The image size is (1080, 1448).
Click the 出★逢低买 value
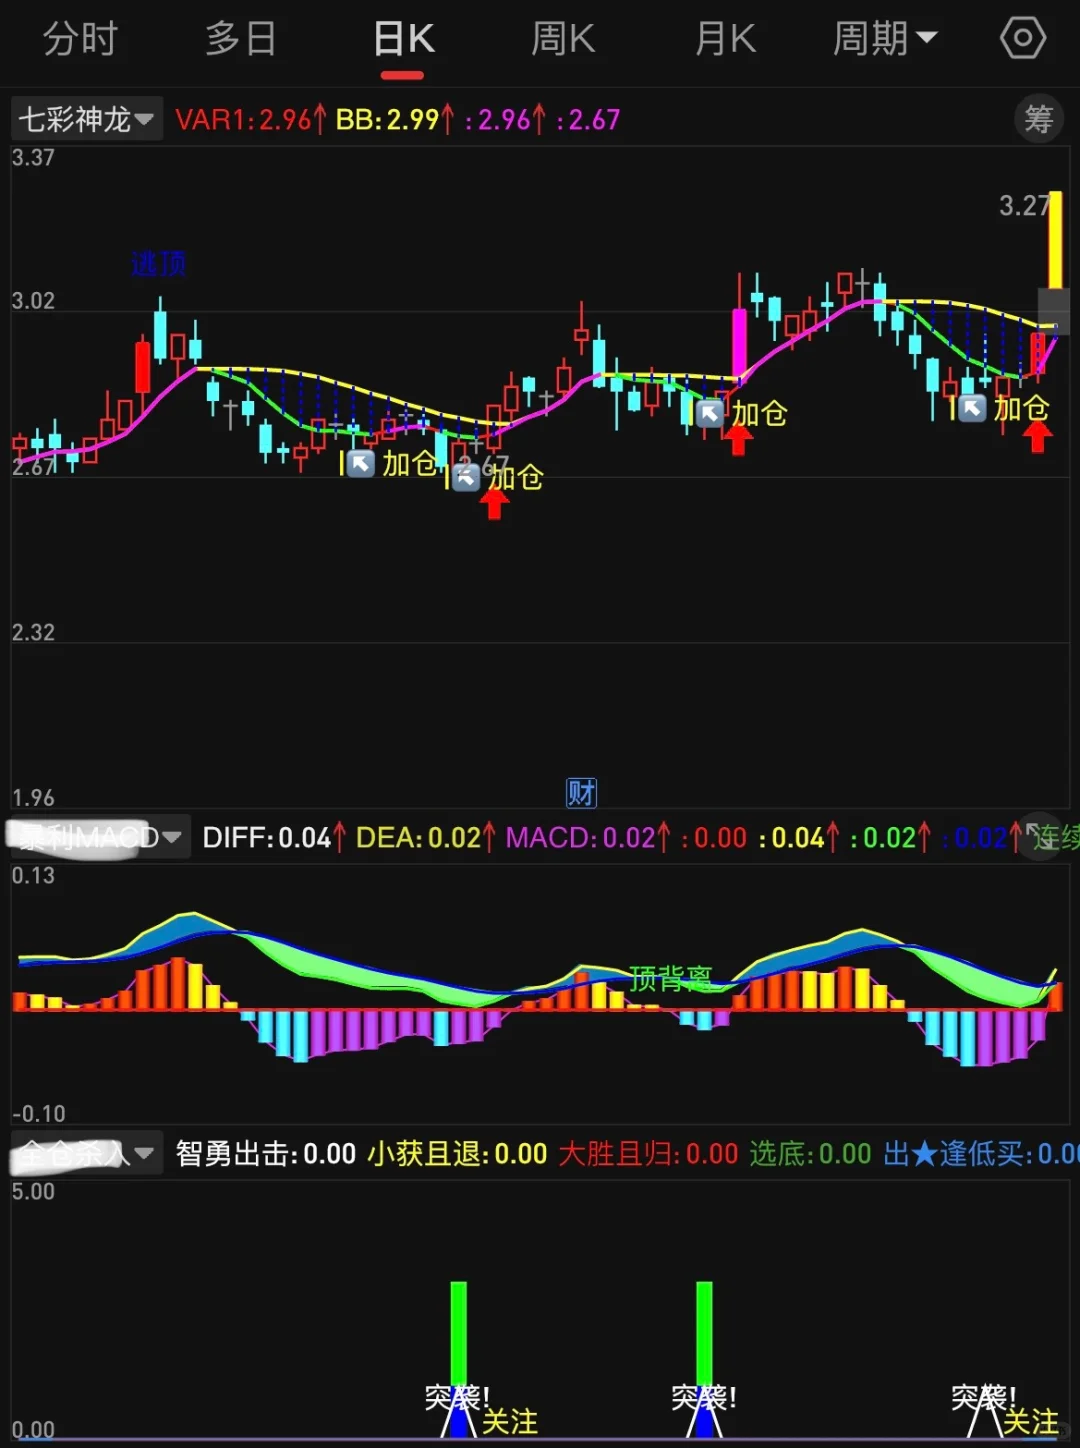pyautogui.click(x=981, y=1154)
